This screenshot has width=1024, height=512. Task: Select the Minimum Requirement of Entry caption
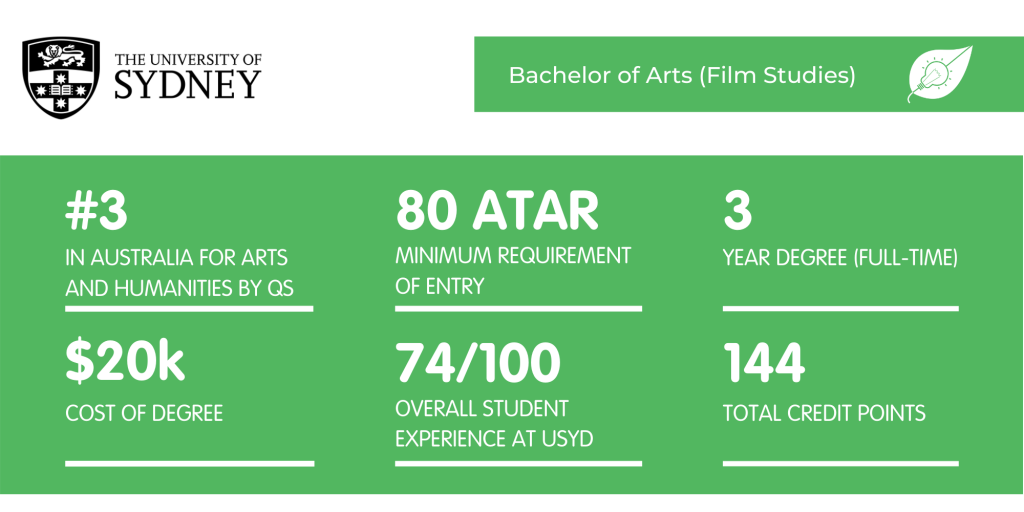[512, 270]
